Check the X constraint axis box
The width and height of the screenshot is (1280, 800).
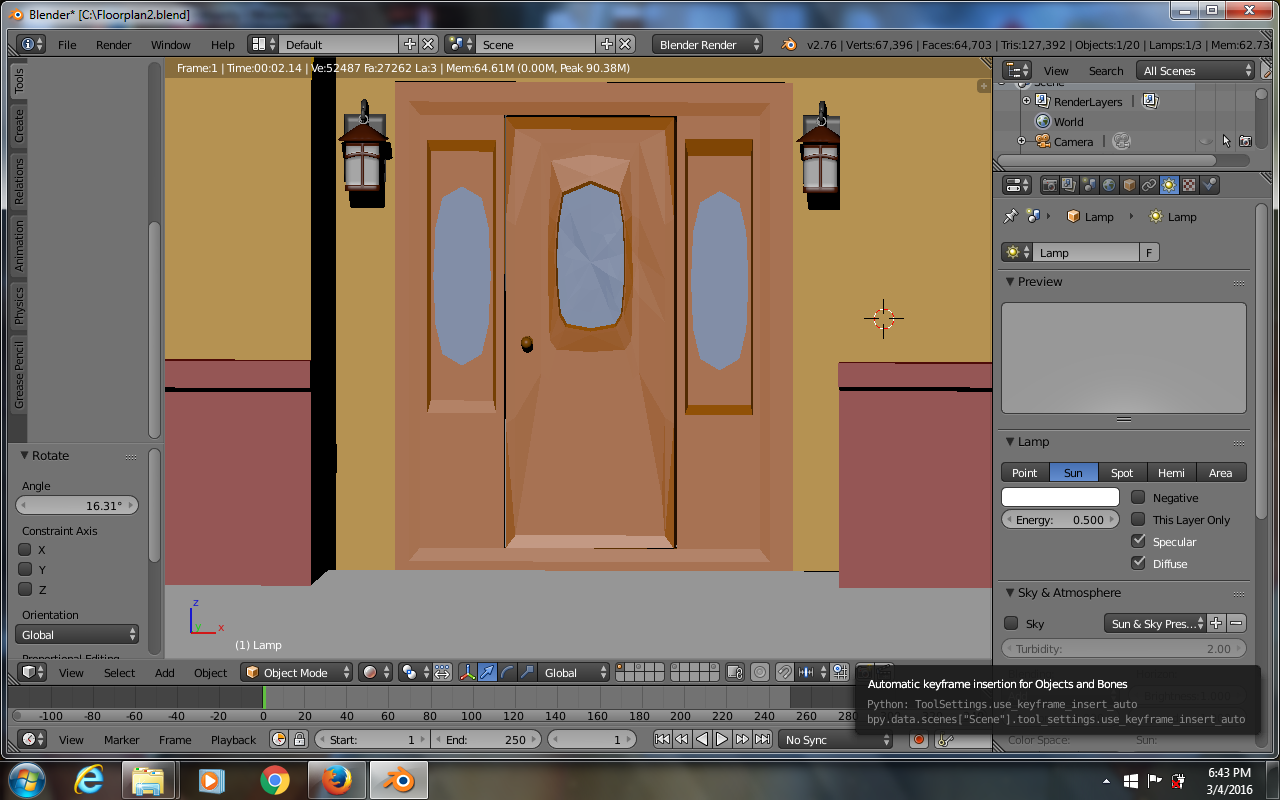pyautogui.click(x=25, y=549)
